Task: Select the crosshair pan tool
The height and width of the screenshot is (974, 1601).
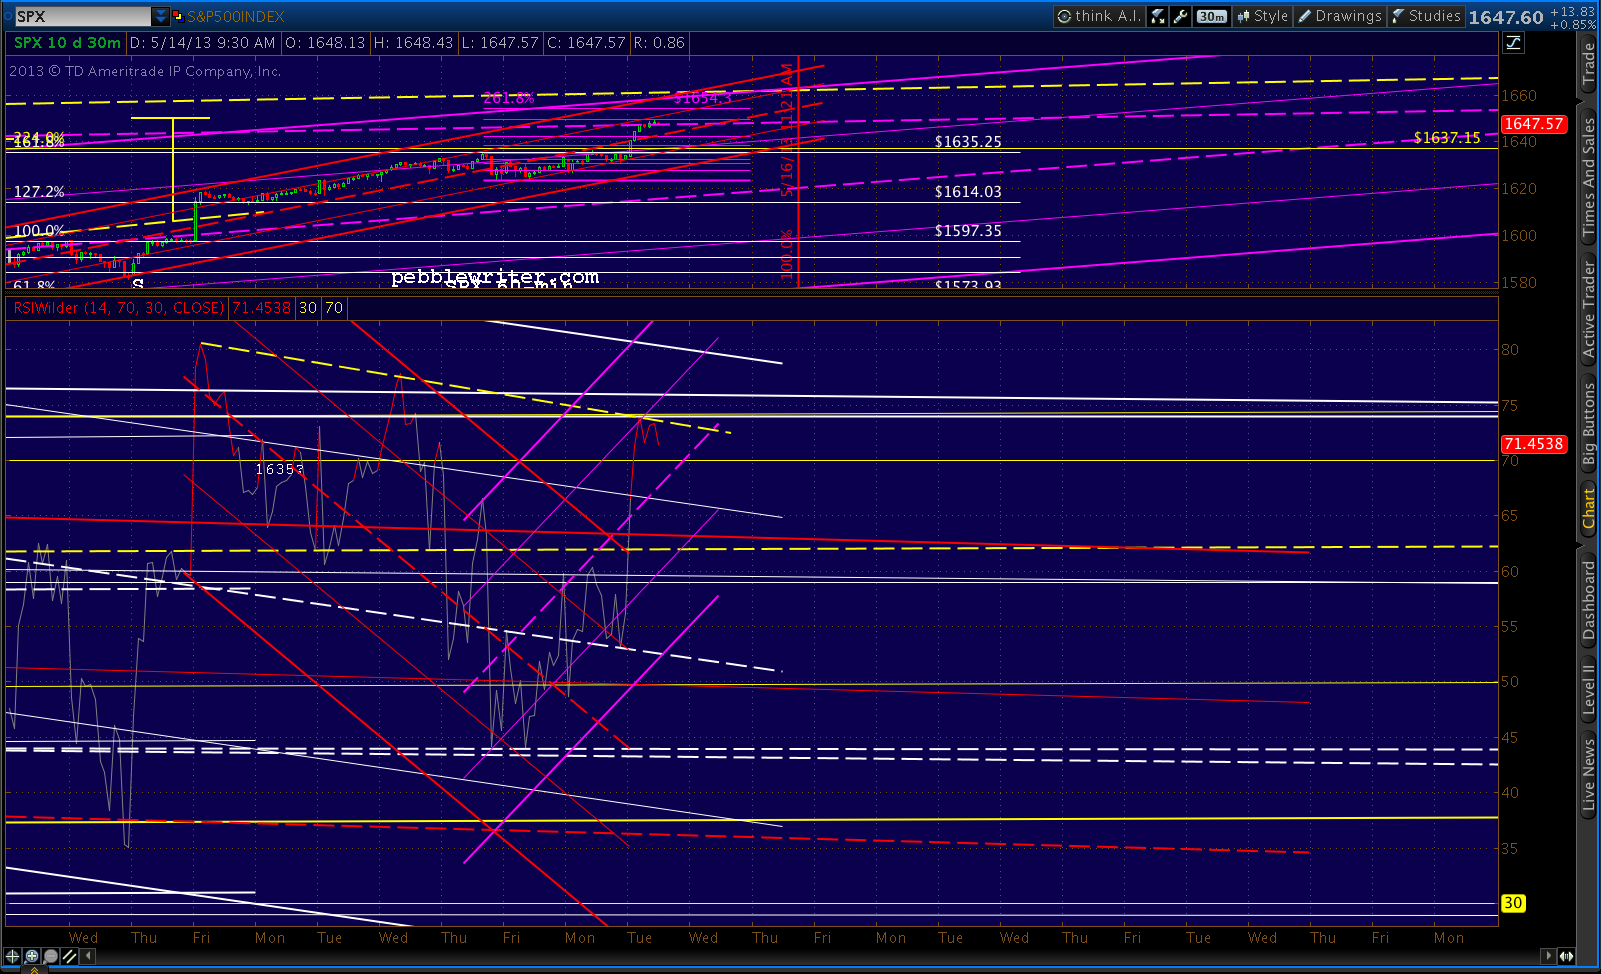Action: point(13,956)
